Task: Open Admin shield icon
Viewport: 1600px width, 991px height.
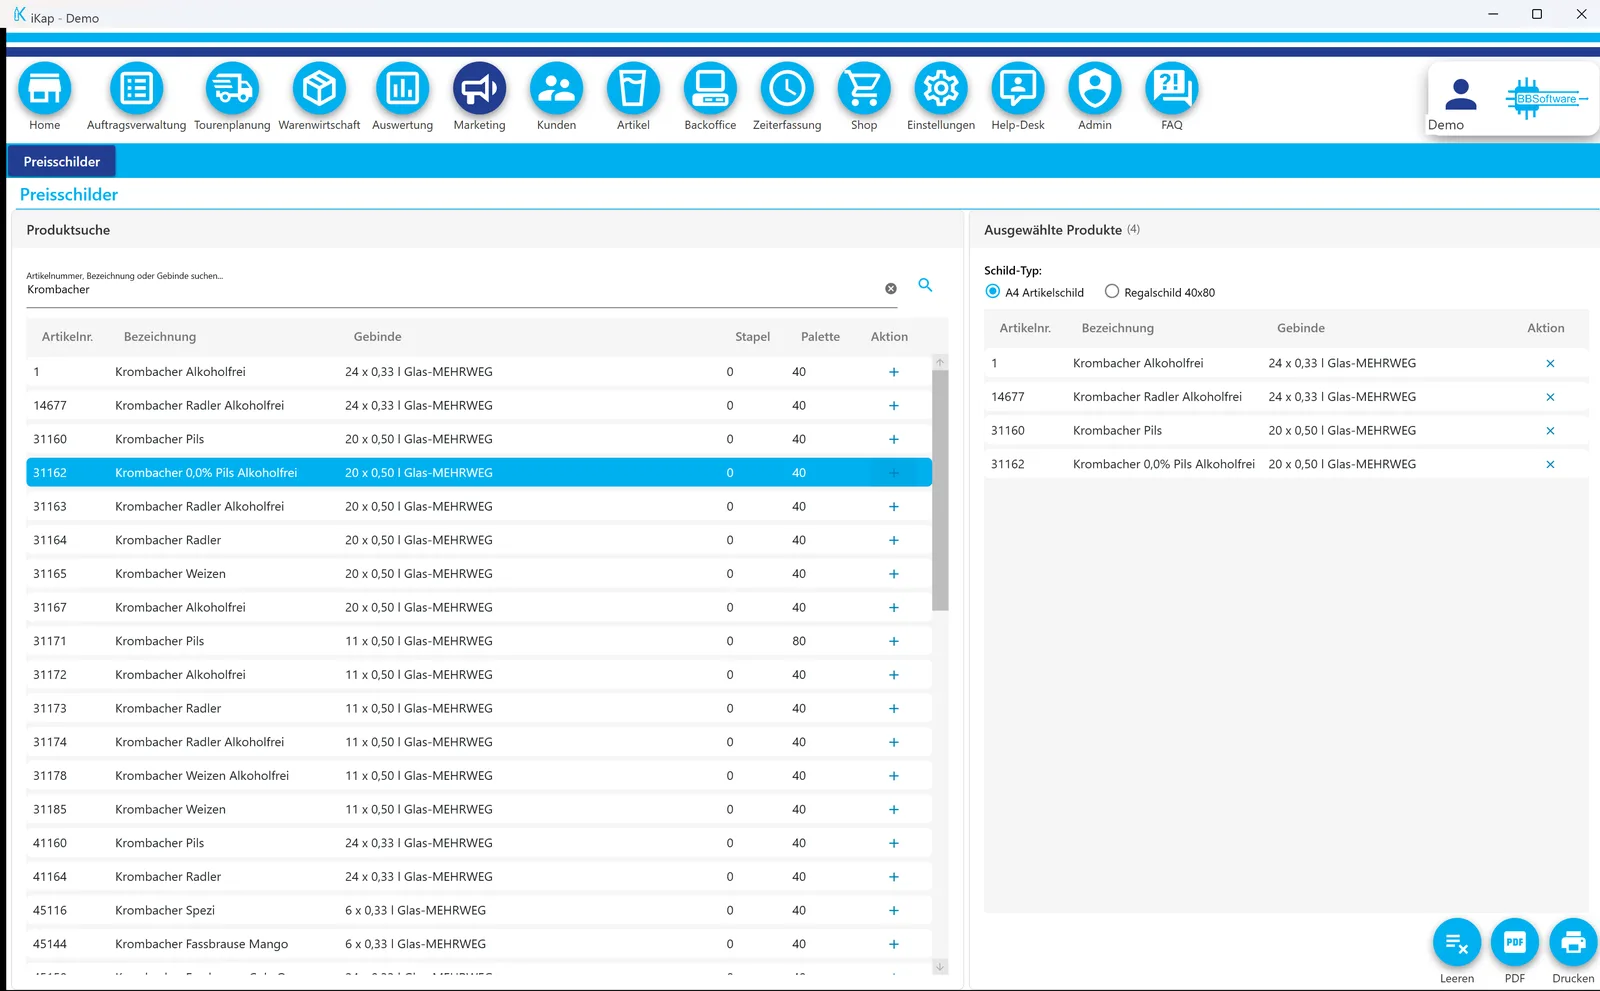Action: pos(1095,89)
